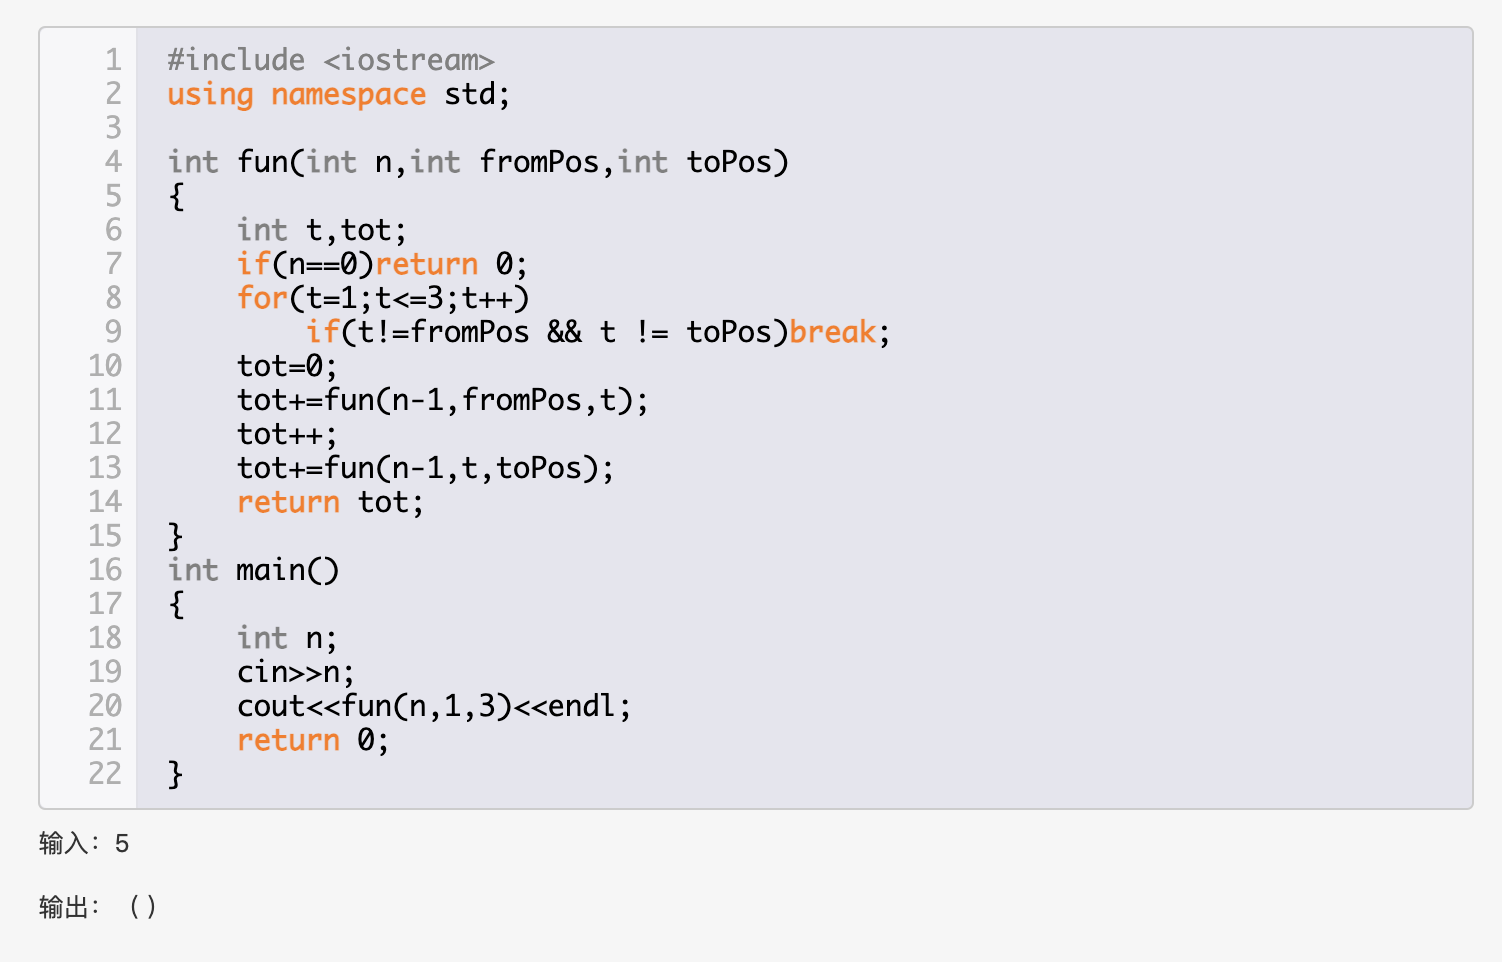The image size is (1502, 962).
Task: Click 'tot+=fun(n-1,fromPos,t);' line
Action: (443, 400)
